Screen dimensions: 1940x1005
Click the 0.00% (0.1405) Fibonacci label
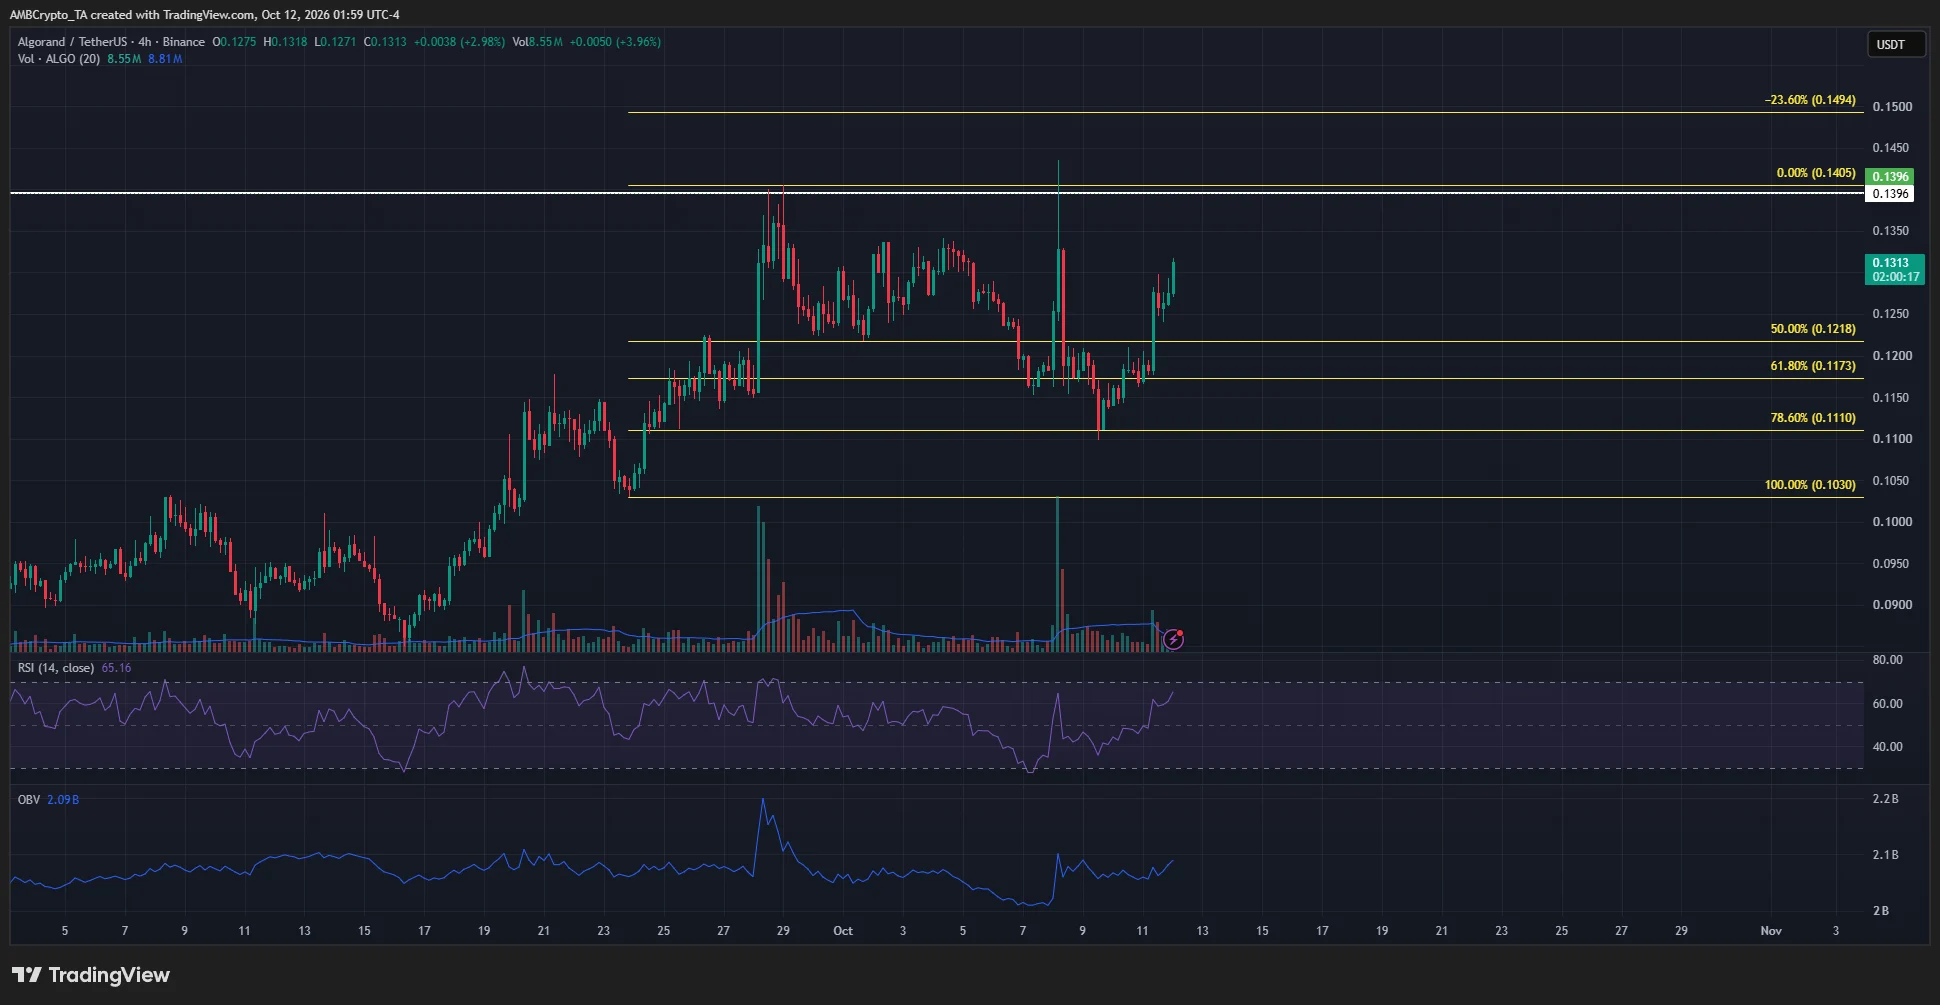(x=1816, y=173)
